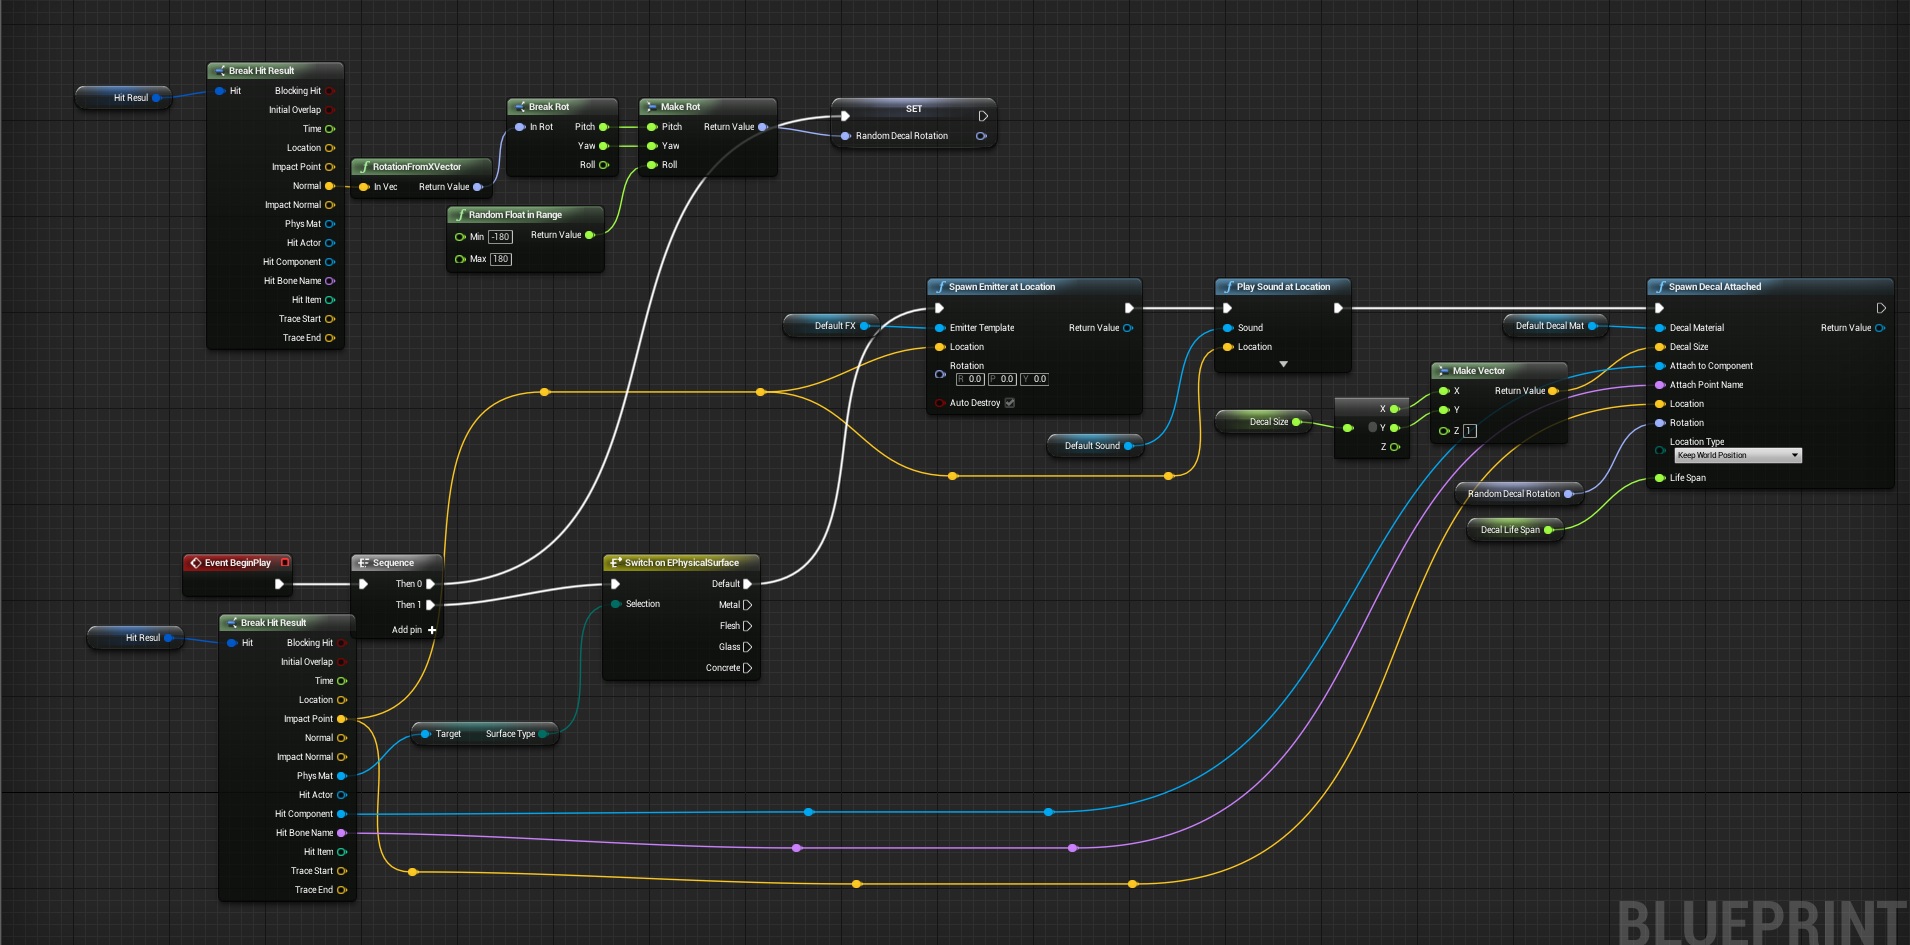Image resolution: width=1910 pixels, height=945 pixels.
Task: Click the Roll input pin on Make Rot
Action: pos(652,165)
